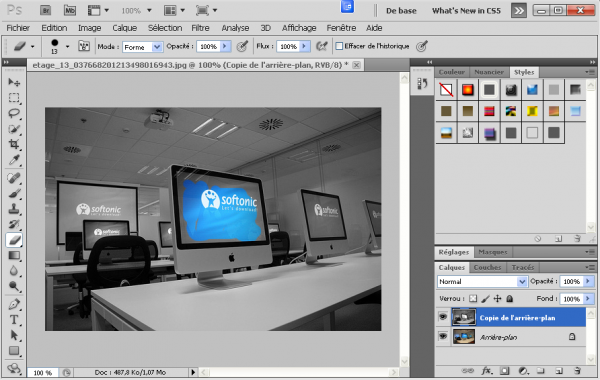Edit the status bar zoom field
This screenshot has width=600, height=380.
42,372
